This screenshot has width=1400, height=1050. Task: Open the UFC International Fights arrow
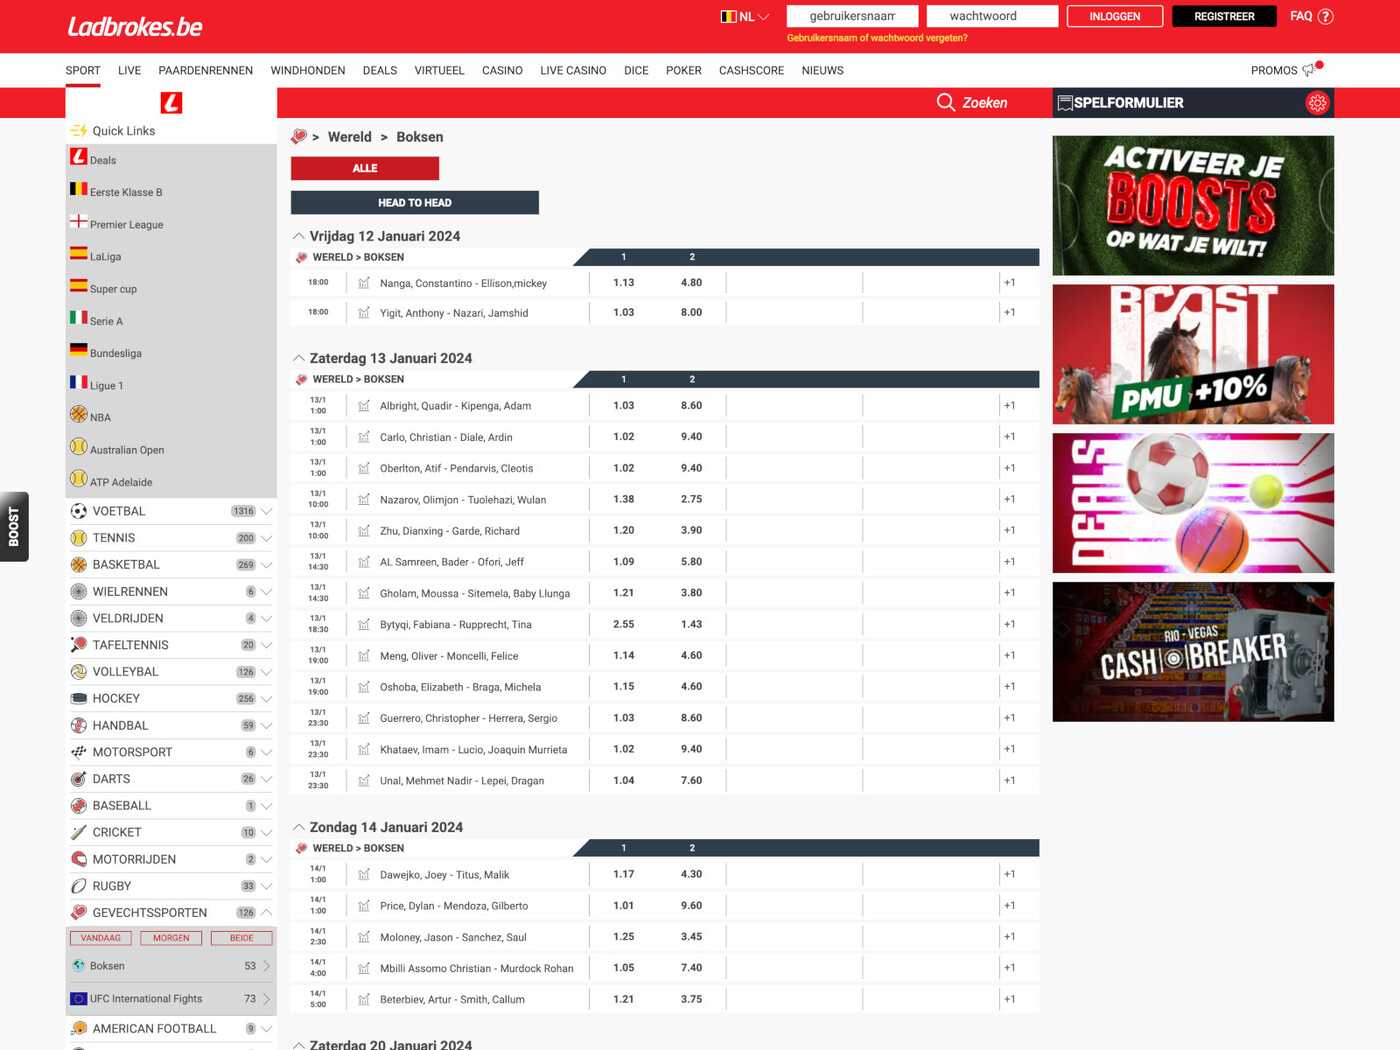pyautogui.click(x=266, y=999)
